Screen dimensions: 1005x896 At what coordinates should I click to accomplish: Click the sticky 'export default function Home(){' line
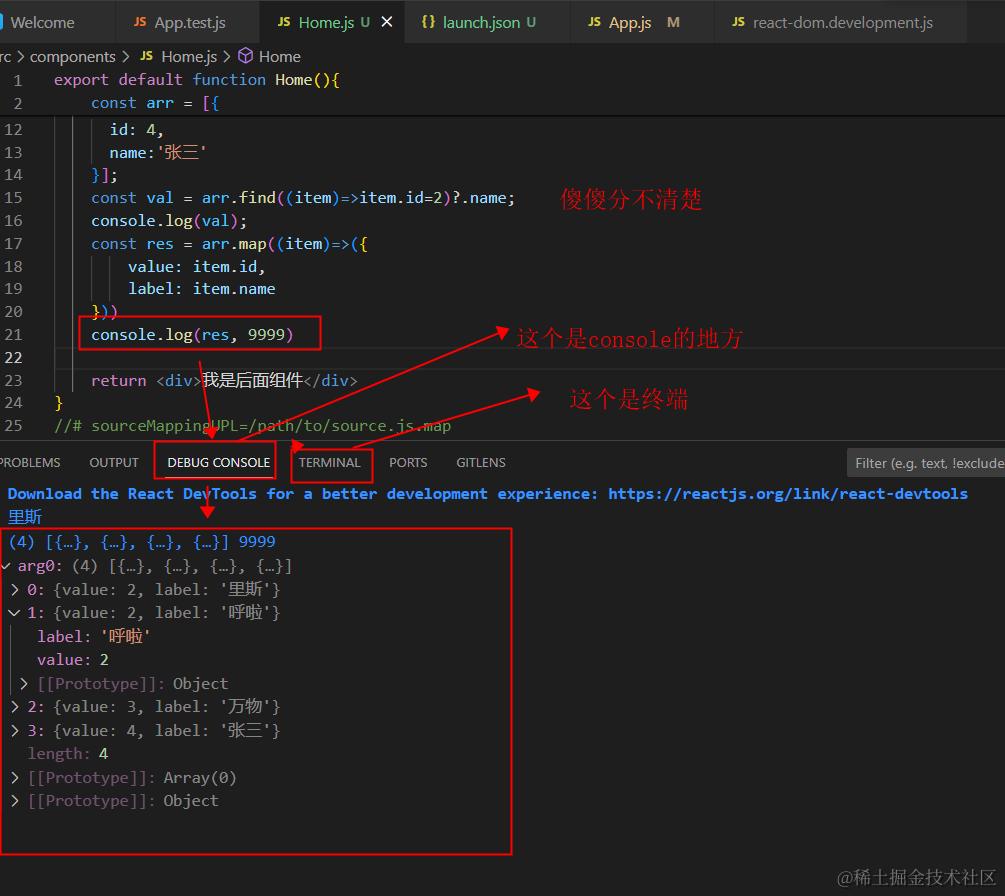(x=197, y=80)
